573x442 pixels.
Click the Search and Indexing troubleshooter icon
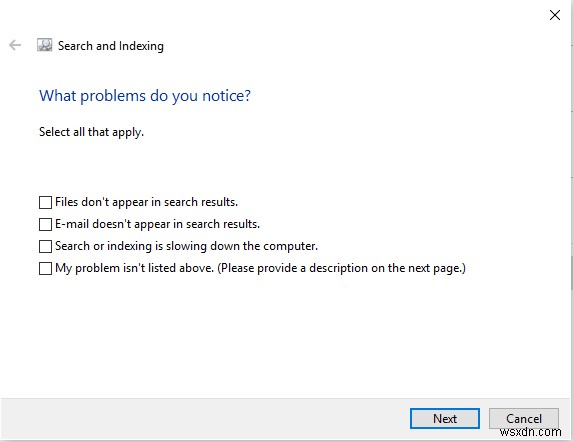(45, 45)
